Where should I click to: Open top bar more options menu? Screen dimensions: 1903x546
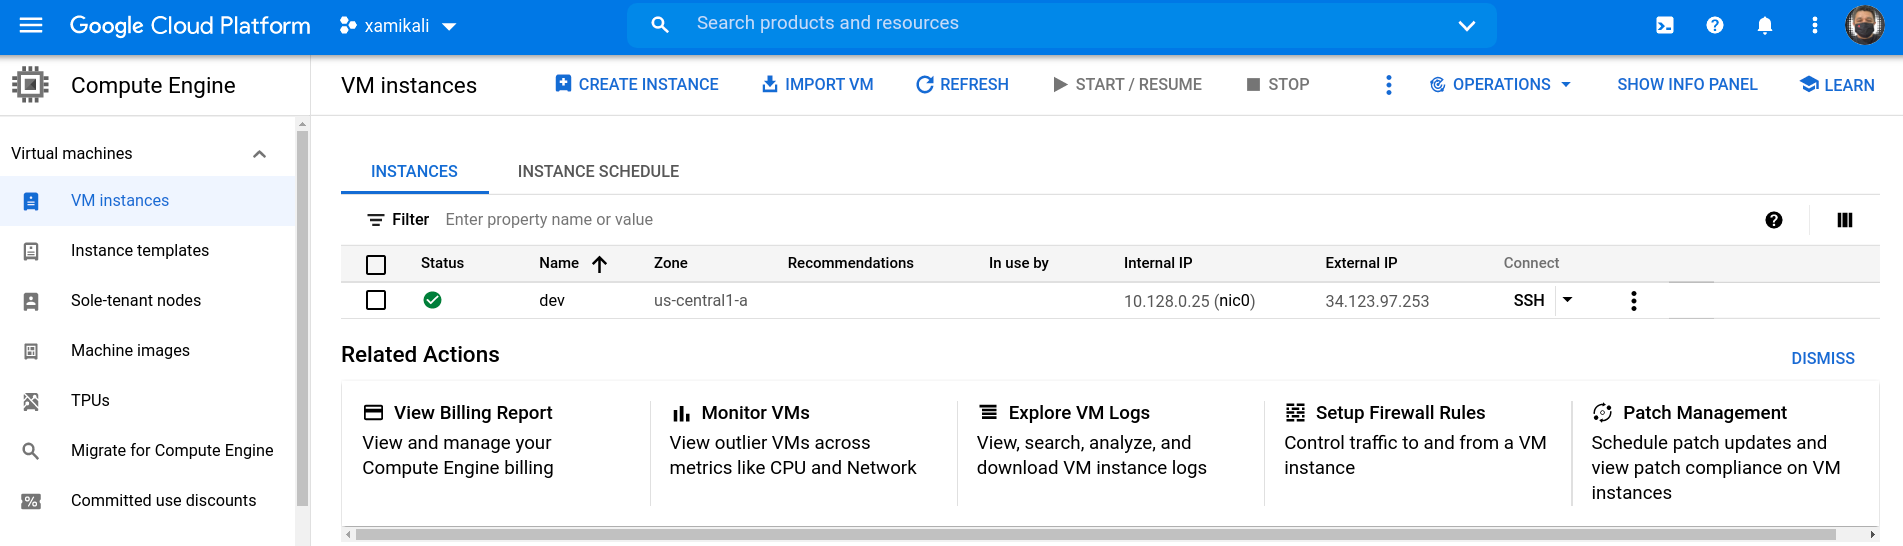coord(1815,26)
